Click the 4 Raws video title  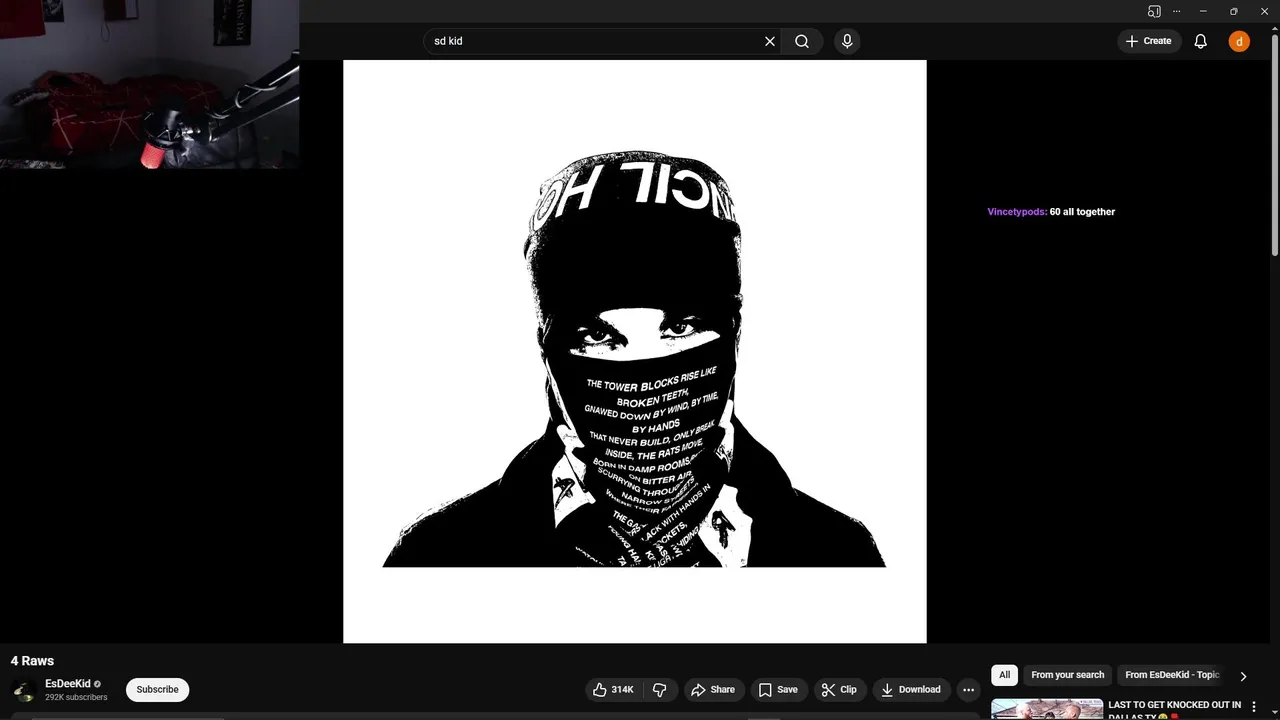[x=32, y=661]
